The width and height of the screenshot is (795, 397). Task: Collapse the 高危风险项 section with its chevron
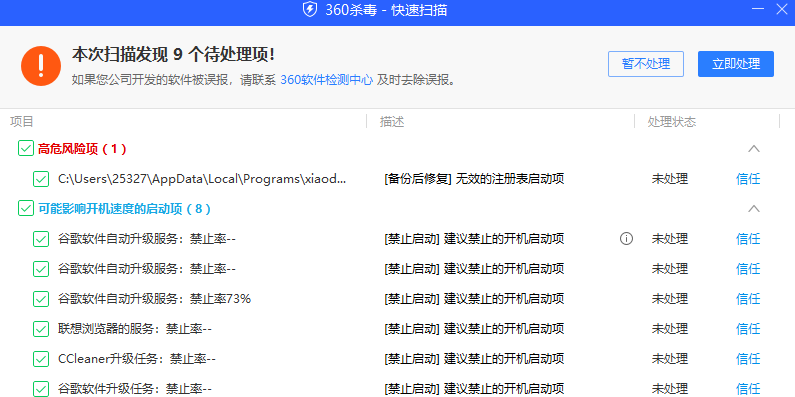754,149
